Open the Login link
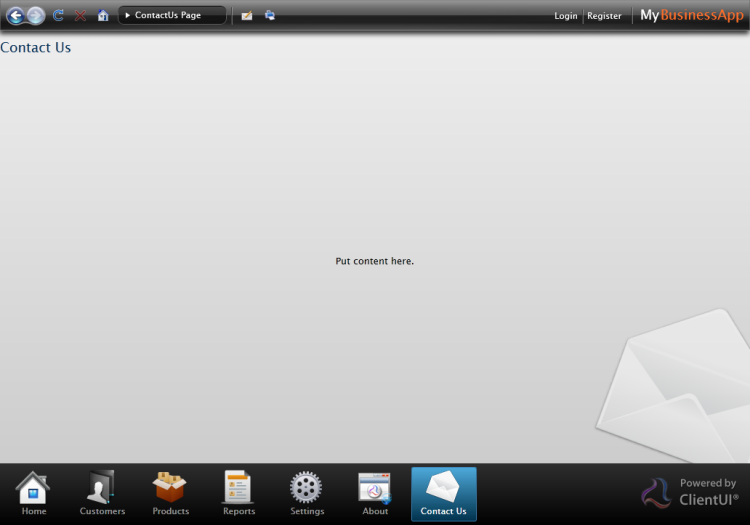The width and height of the screenshot is (750, 525). (x=565, y=16)
